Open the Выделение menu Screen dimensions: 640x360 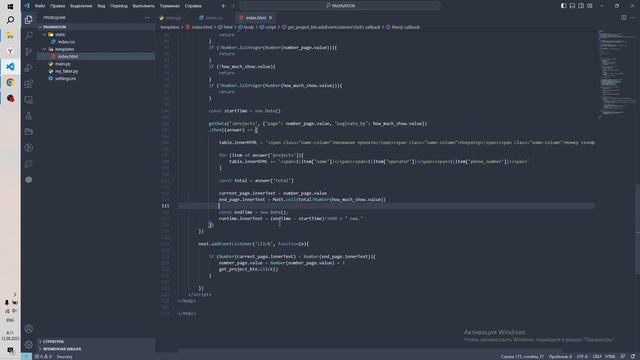point(81,6)
